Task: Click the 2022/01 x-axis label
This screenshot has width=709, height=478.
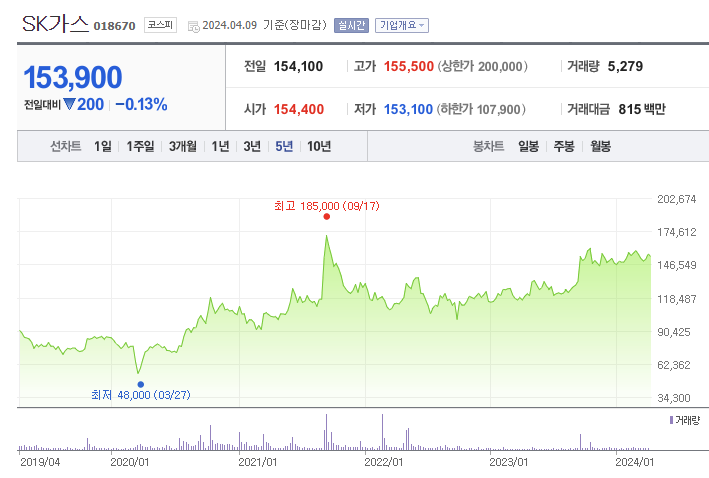Action: pyautogui.click(x=383, y=462)
